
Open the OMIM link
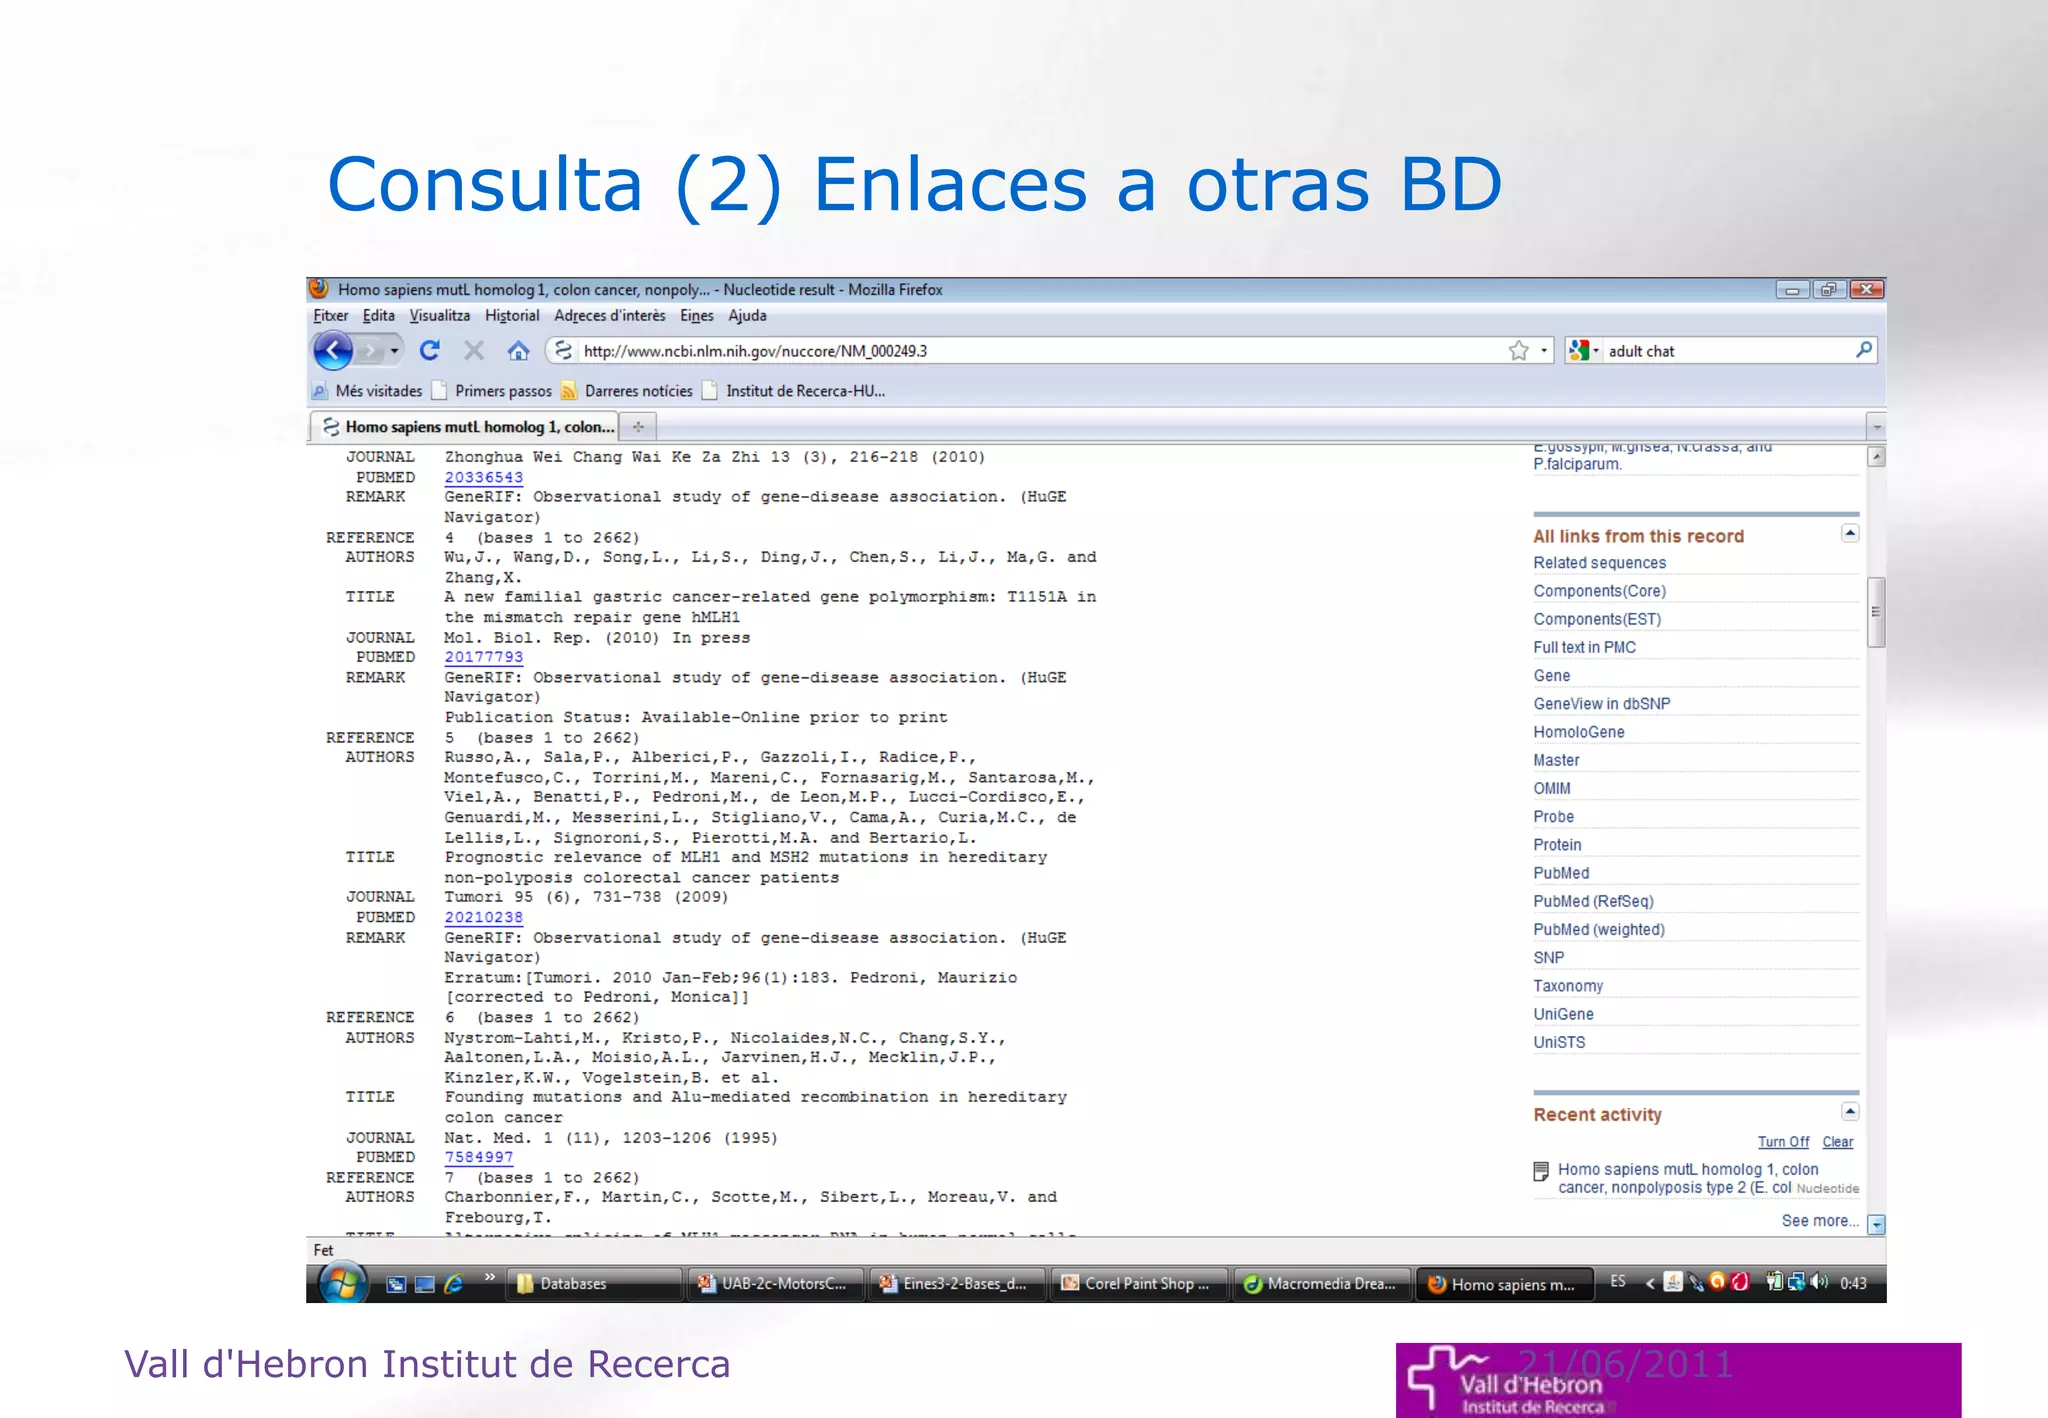(1552, 788)
